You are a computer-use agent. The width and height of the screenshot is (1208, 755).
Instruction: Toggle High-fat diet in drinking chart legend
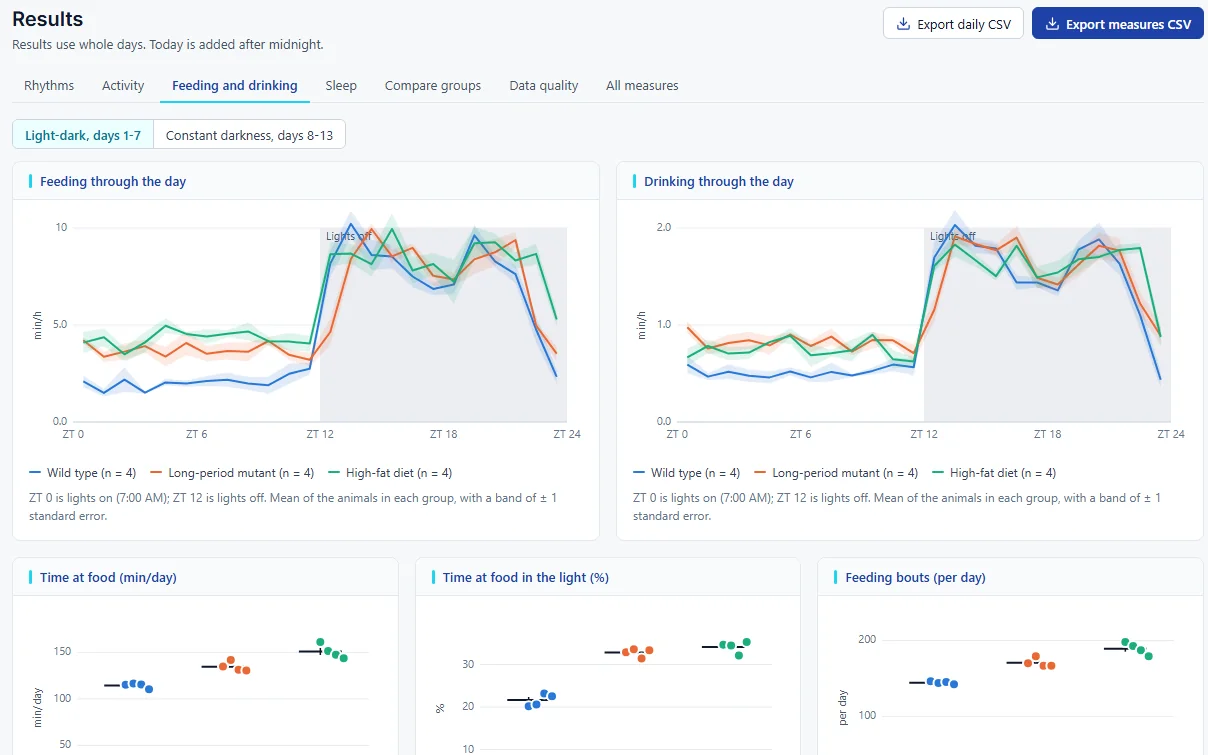(x=995, y=473)
